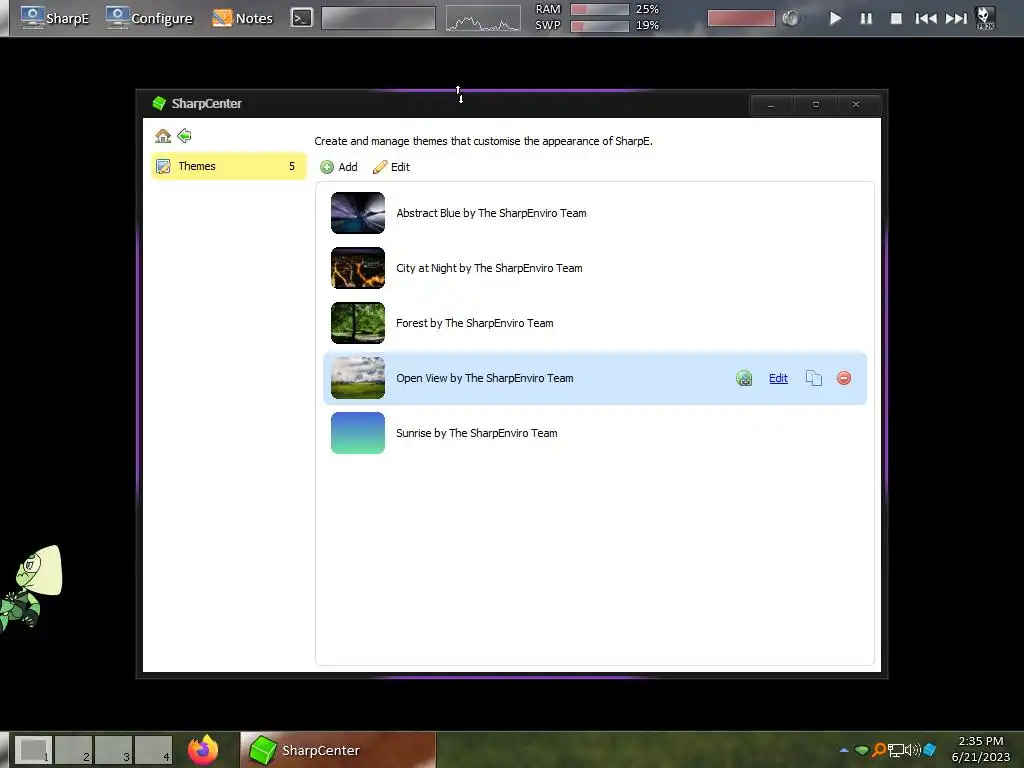Pause playback in the top bar
The width and height of the screenshot is (1024, 768).
866,18
